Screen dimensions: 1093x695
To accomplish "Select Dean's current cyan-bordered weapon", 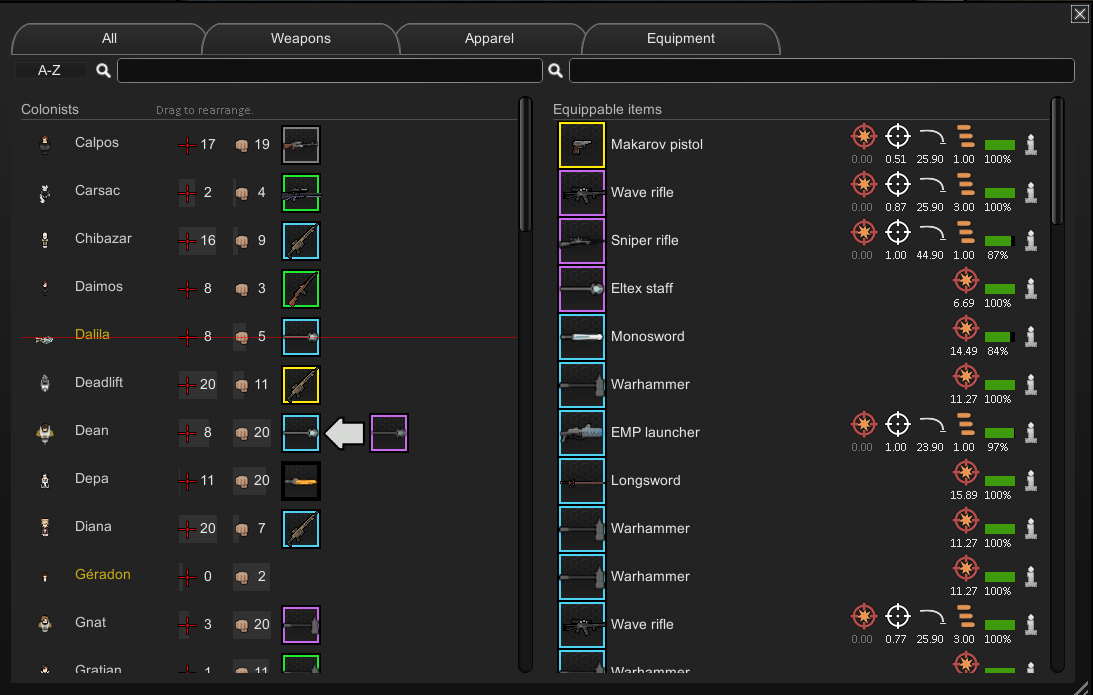I will tap(301, 433).
